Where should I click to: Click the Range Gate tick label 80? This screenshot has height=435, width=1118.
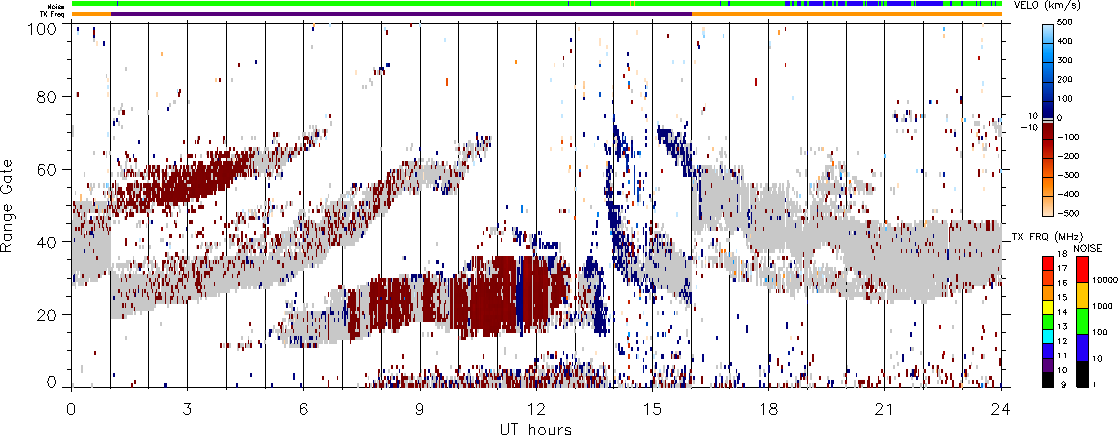[46, 96]
